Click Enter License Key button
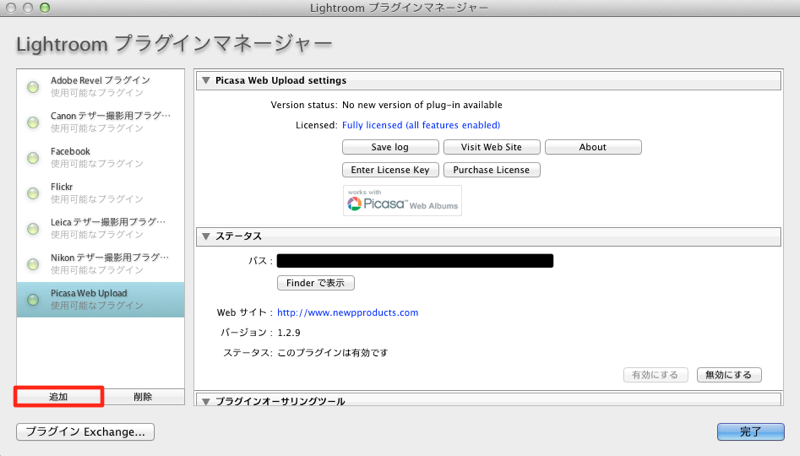The image size is (800, 456). coord(390,170)
